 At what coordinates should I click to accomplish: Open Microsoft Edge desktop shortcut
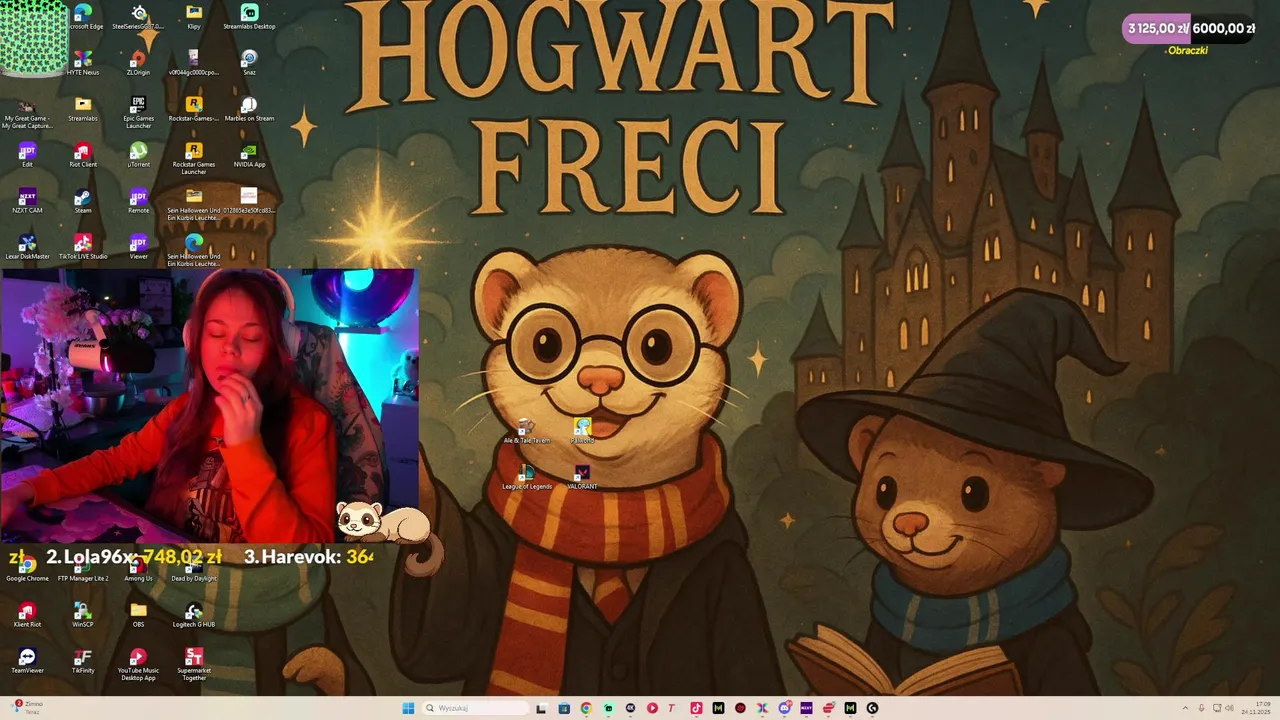click(x=84, y=17)
